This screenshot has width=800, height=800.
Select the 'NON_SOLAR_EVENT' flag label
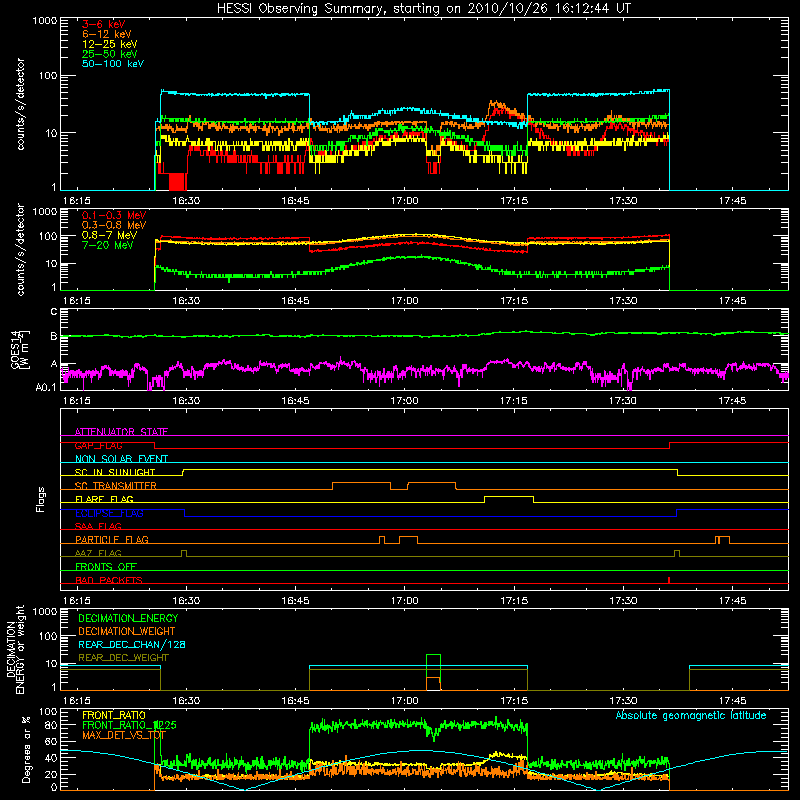pos(121,459)
